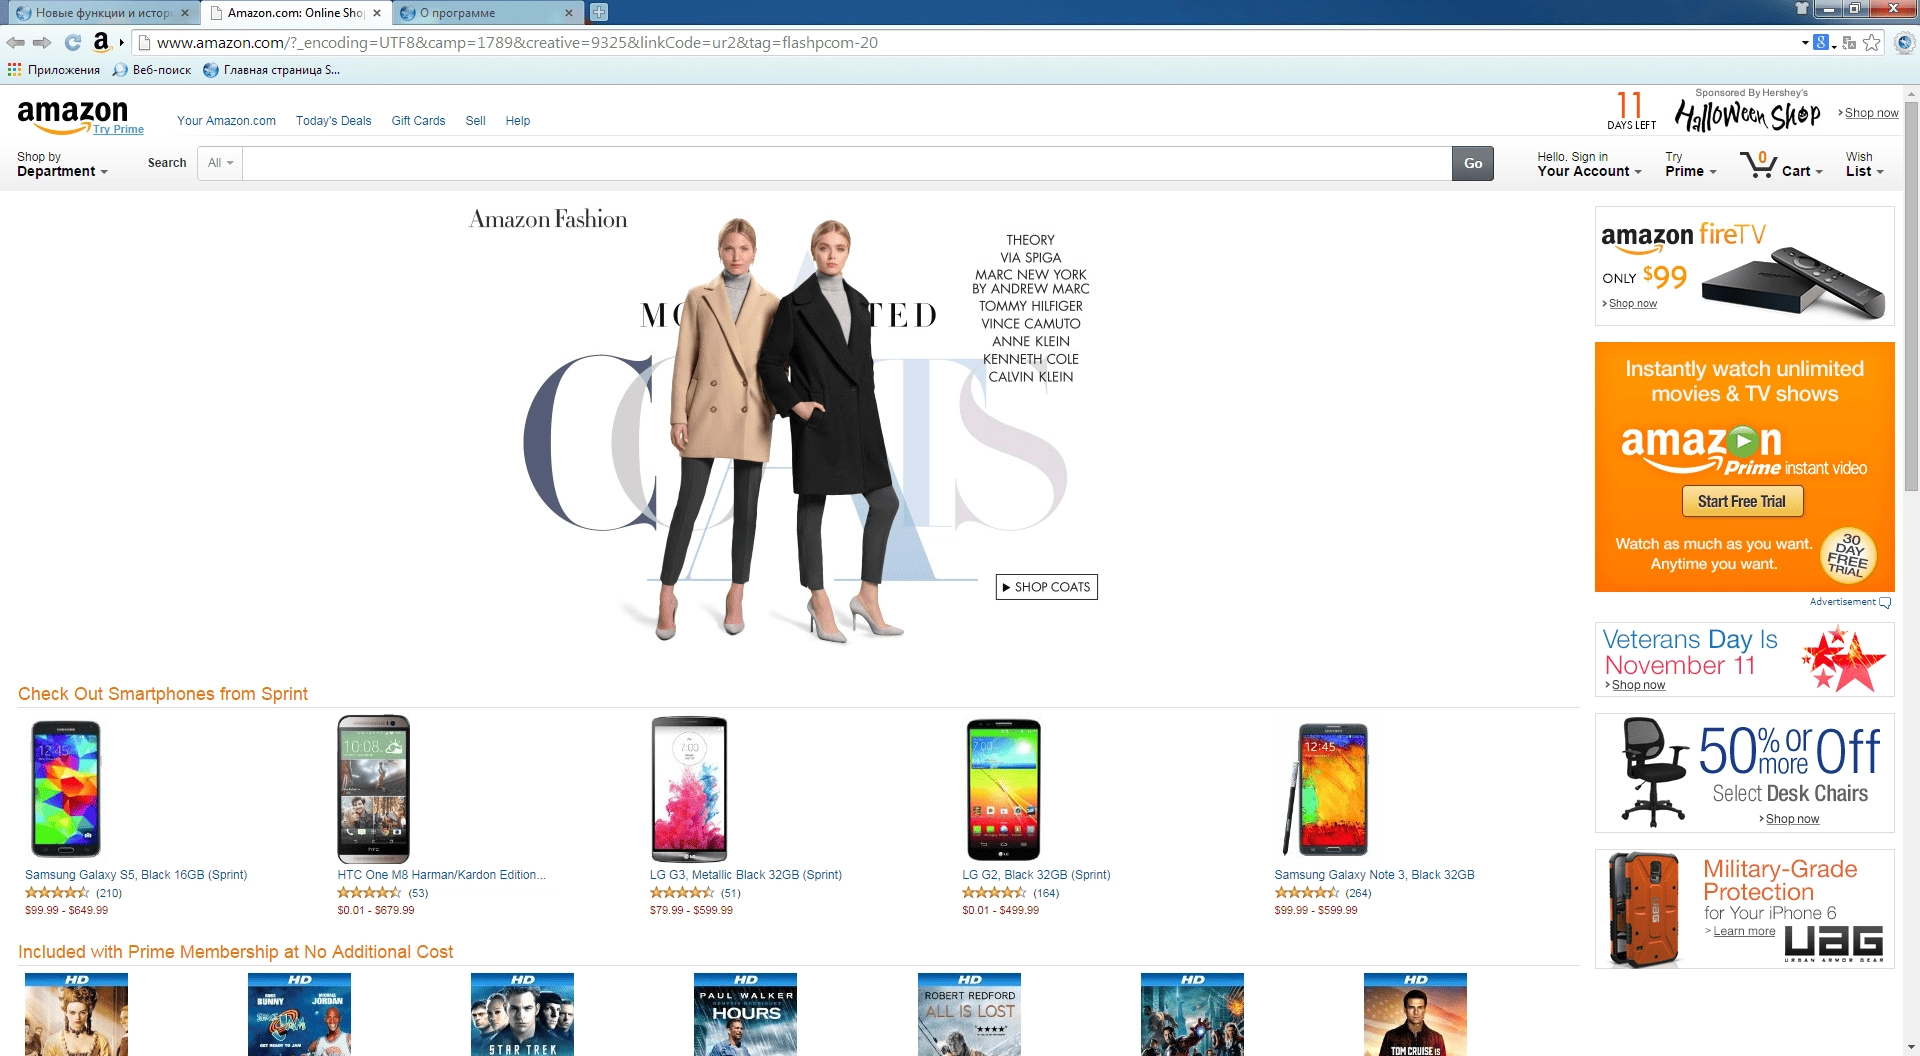Click Veterans Day 'Shop now' link

(x=1638, y=685)
